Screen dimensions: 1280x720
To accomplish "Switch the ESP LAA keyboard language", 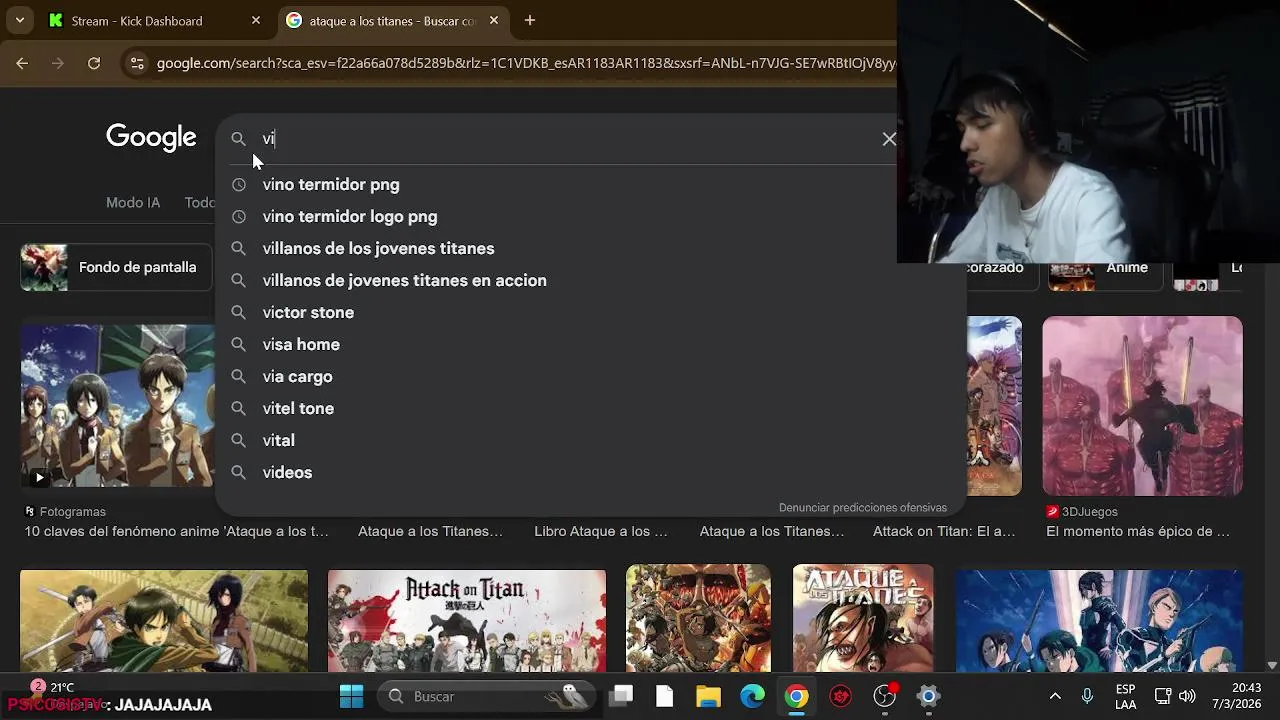I will click(x=1125, y=697).
